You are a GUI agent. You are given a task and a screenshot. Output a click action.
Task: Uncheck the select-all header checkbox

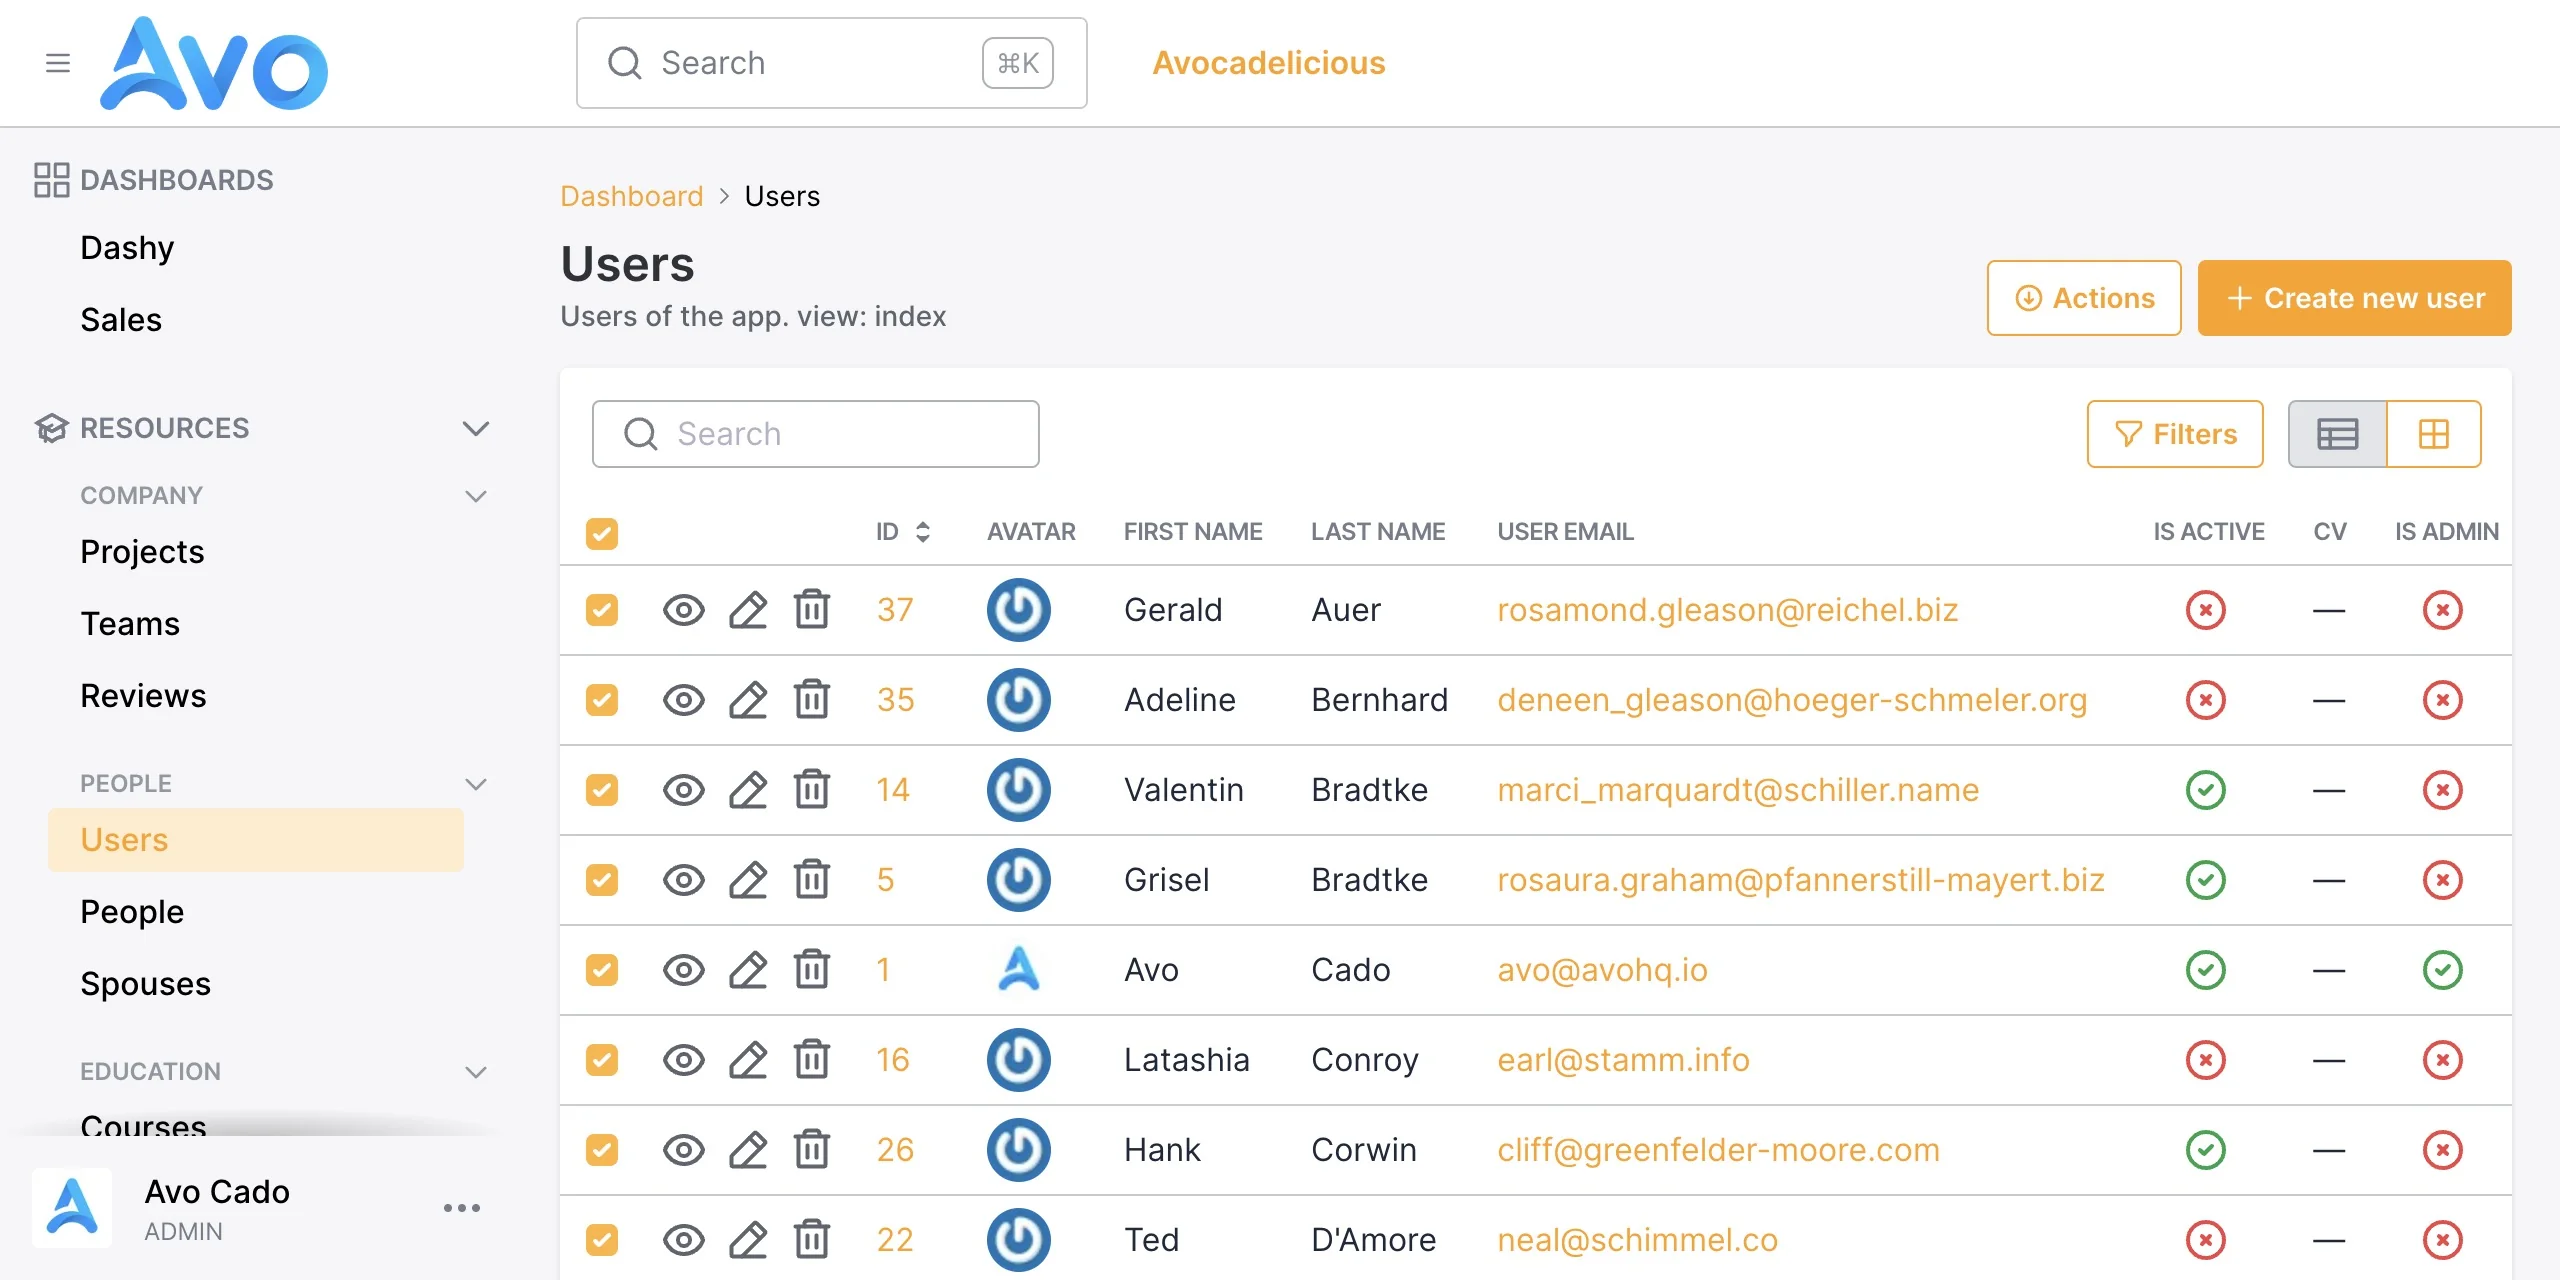[x=602, y=533]
